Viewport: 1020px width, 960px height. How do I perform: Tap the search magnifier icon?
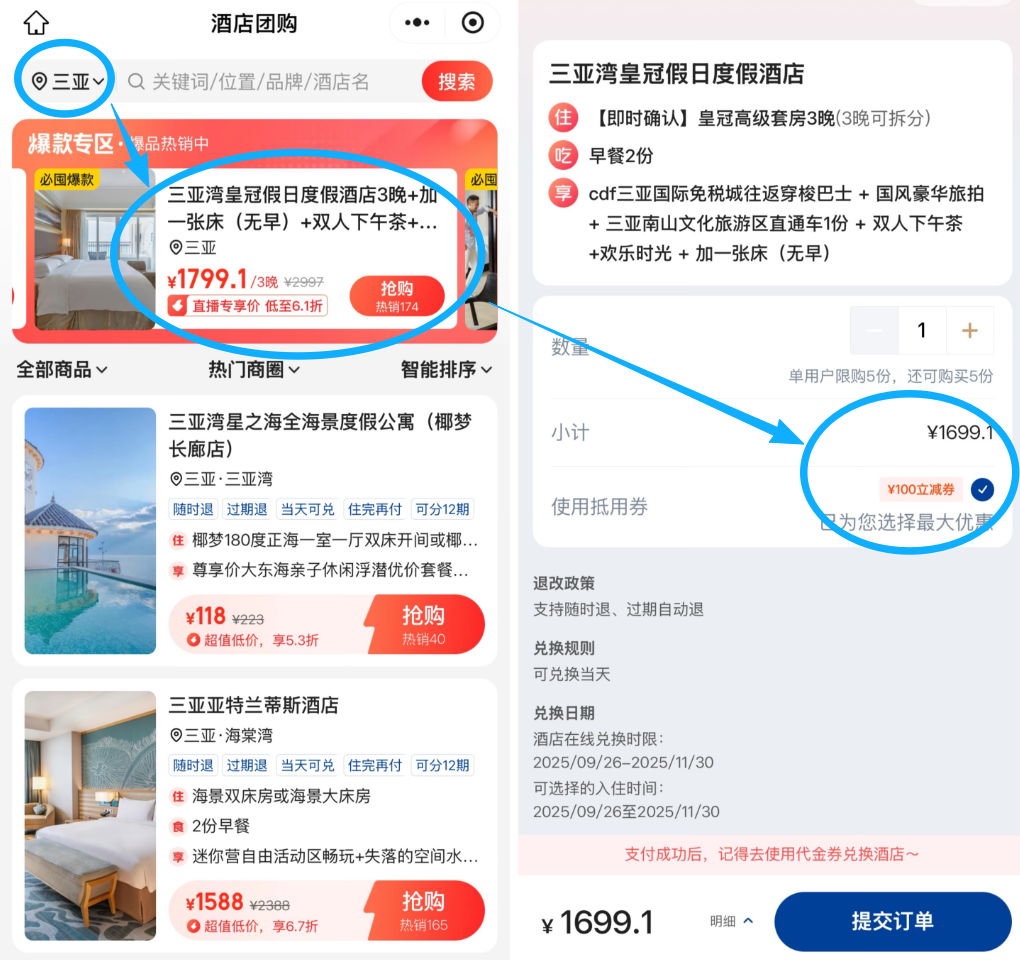[136, 81]
